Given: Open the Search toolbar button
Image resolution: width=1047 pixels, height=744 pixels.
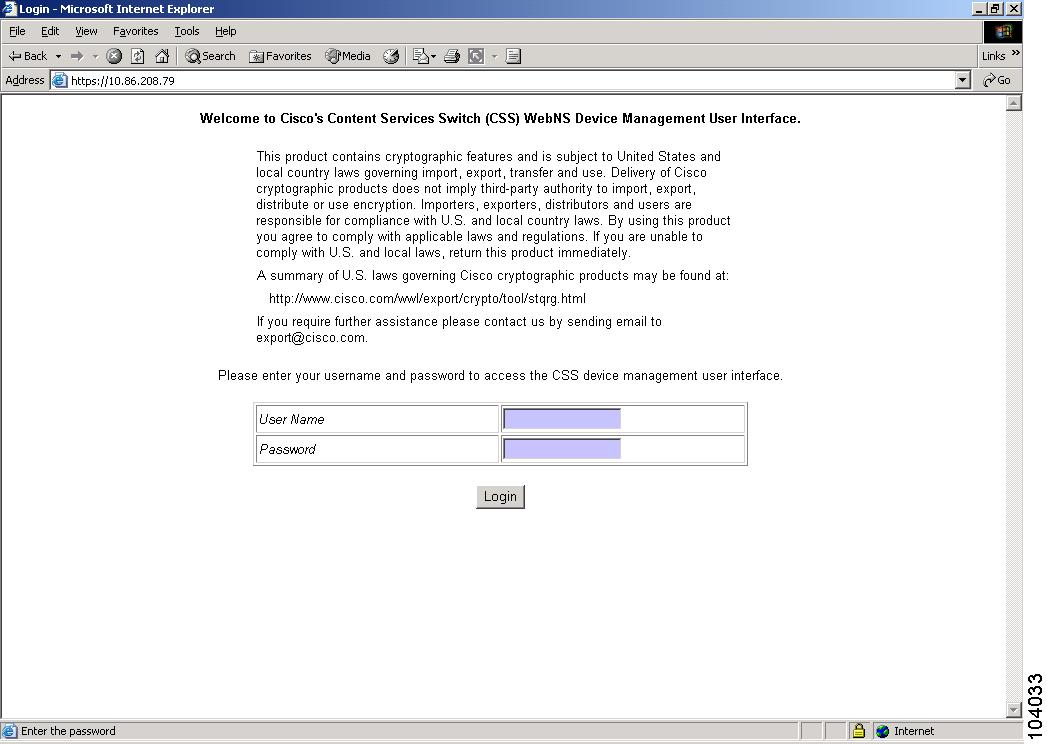Looking at the screenshot, I should point(210,56).
